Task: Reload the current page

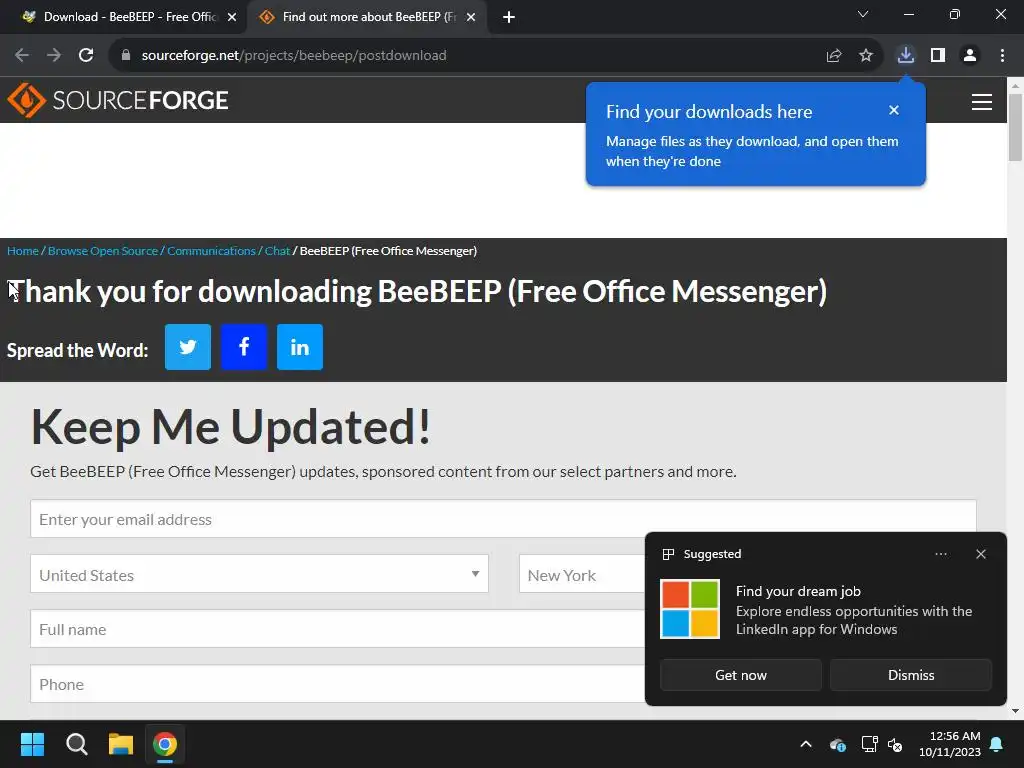Action: click(86, 56)
